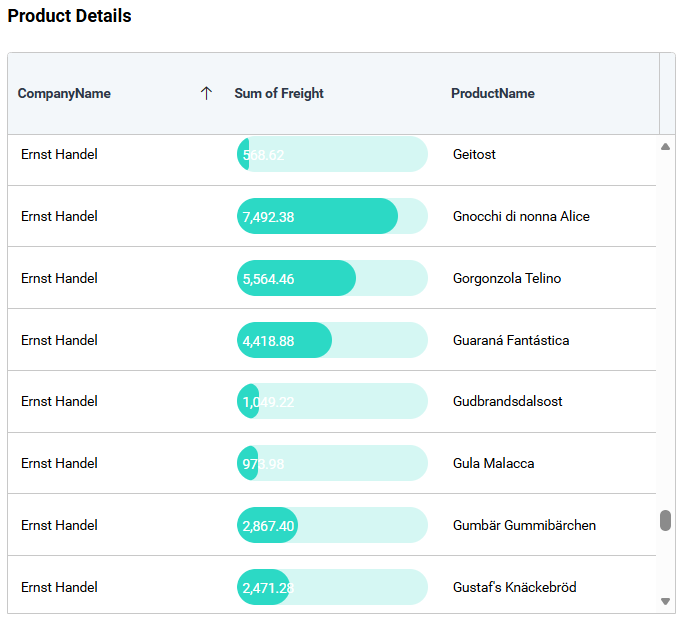
Task: Select the Gnocchi di nonna Alice cell
Action: coord(521,216)
